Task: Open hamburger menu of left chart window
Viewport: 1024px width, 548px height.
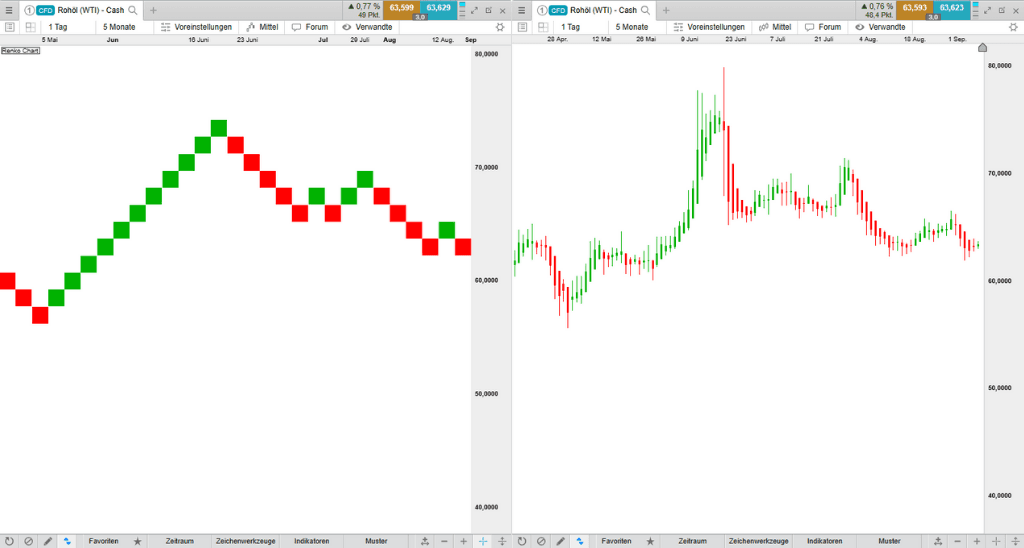Action: point(9,9)
